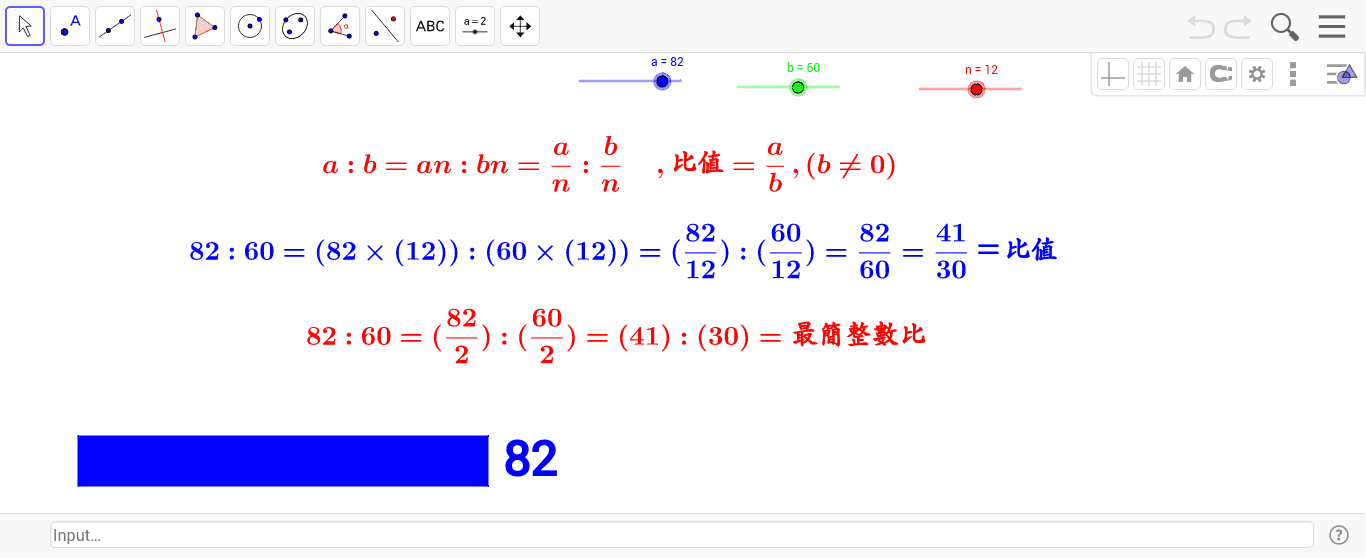
Task: Open the vertical three-dot more options
Action: point(1293,74)
